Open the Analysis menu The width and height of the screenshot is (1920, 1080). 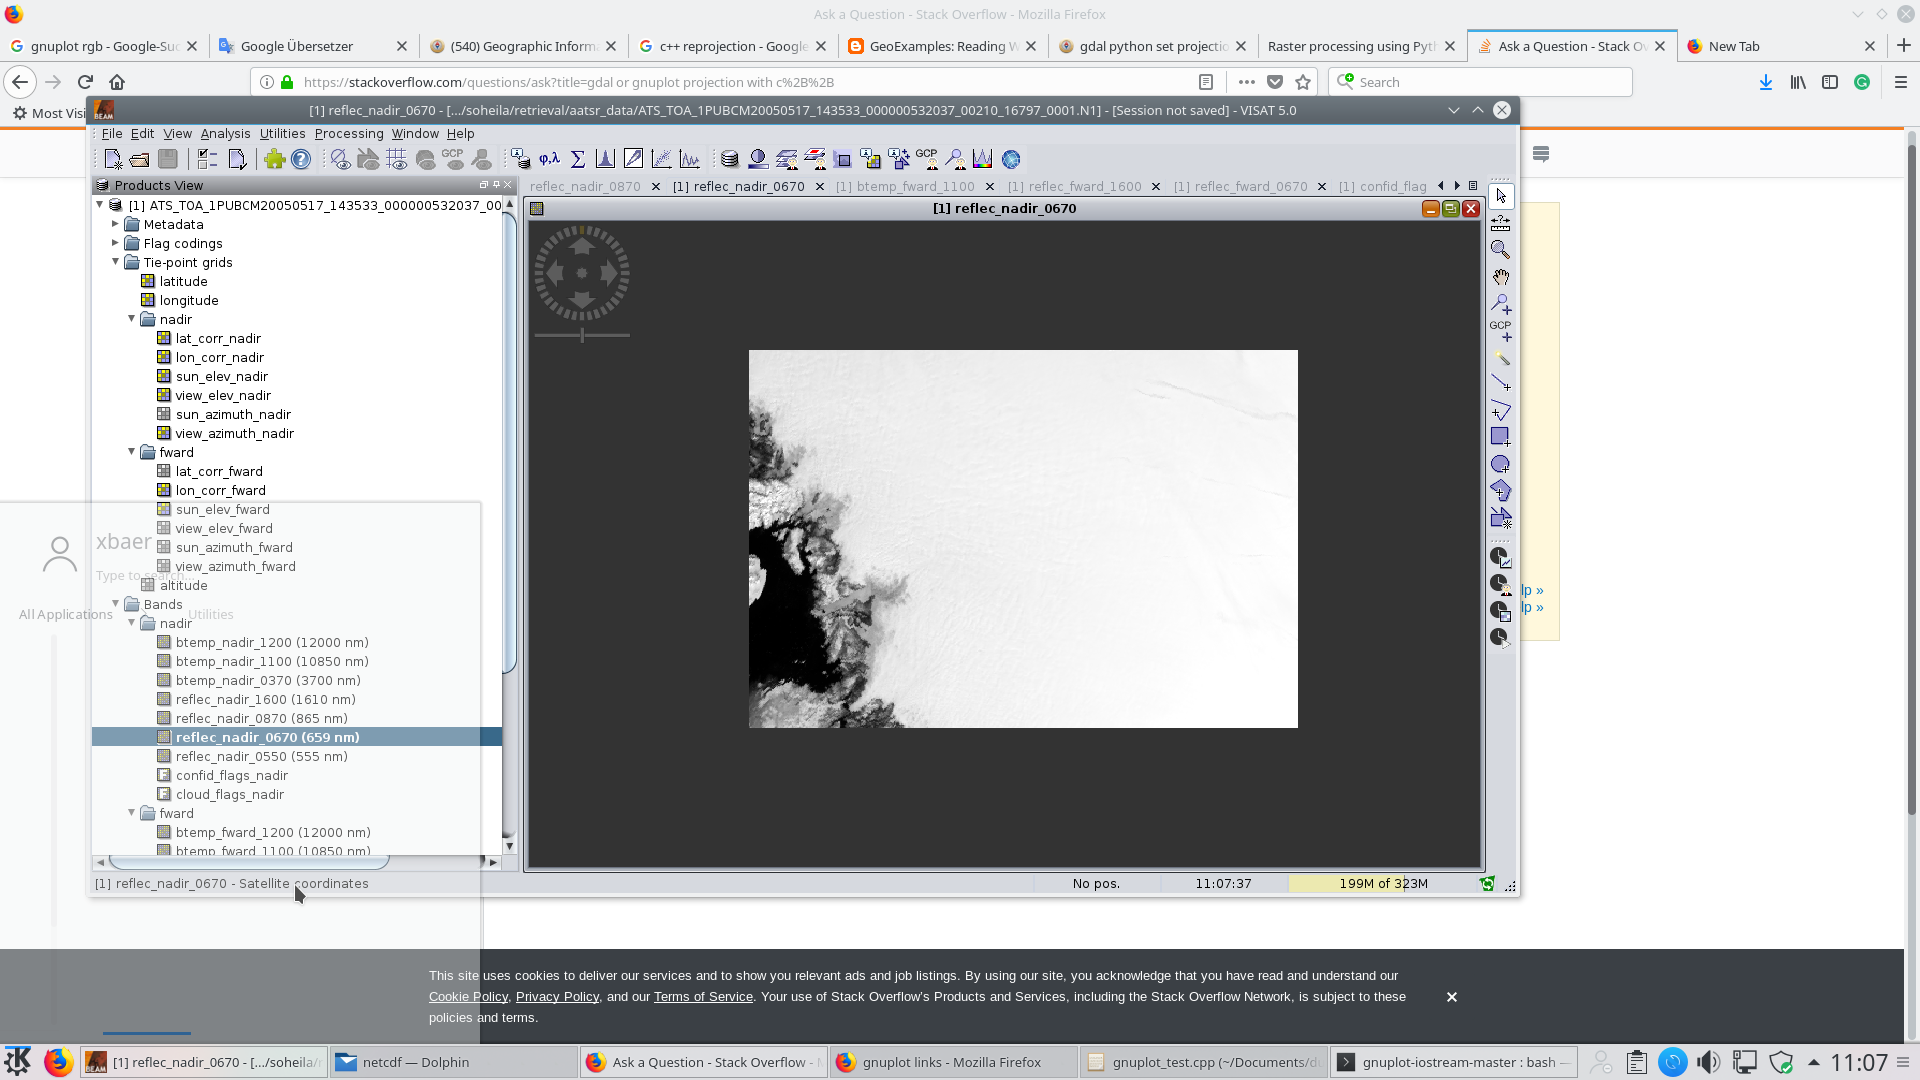coord(224,132)
